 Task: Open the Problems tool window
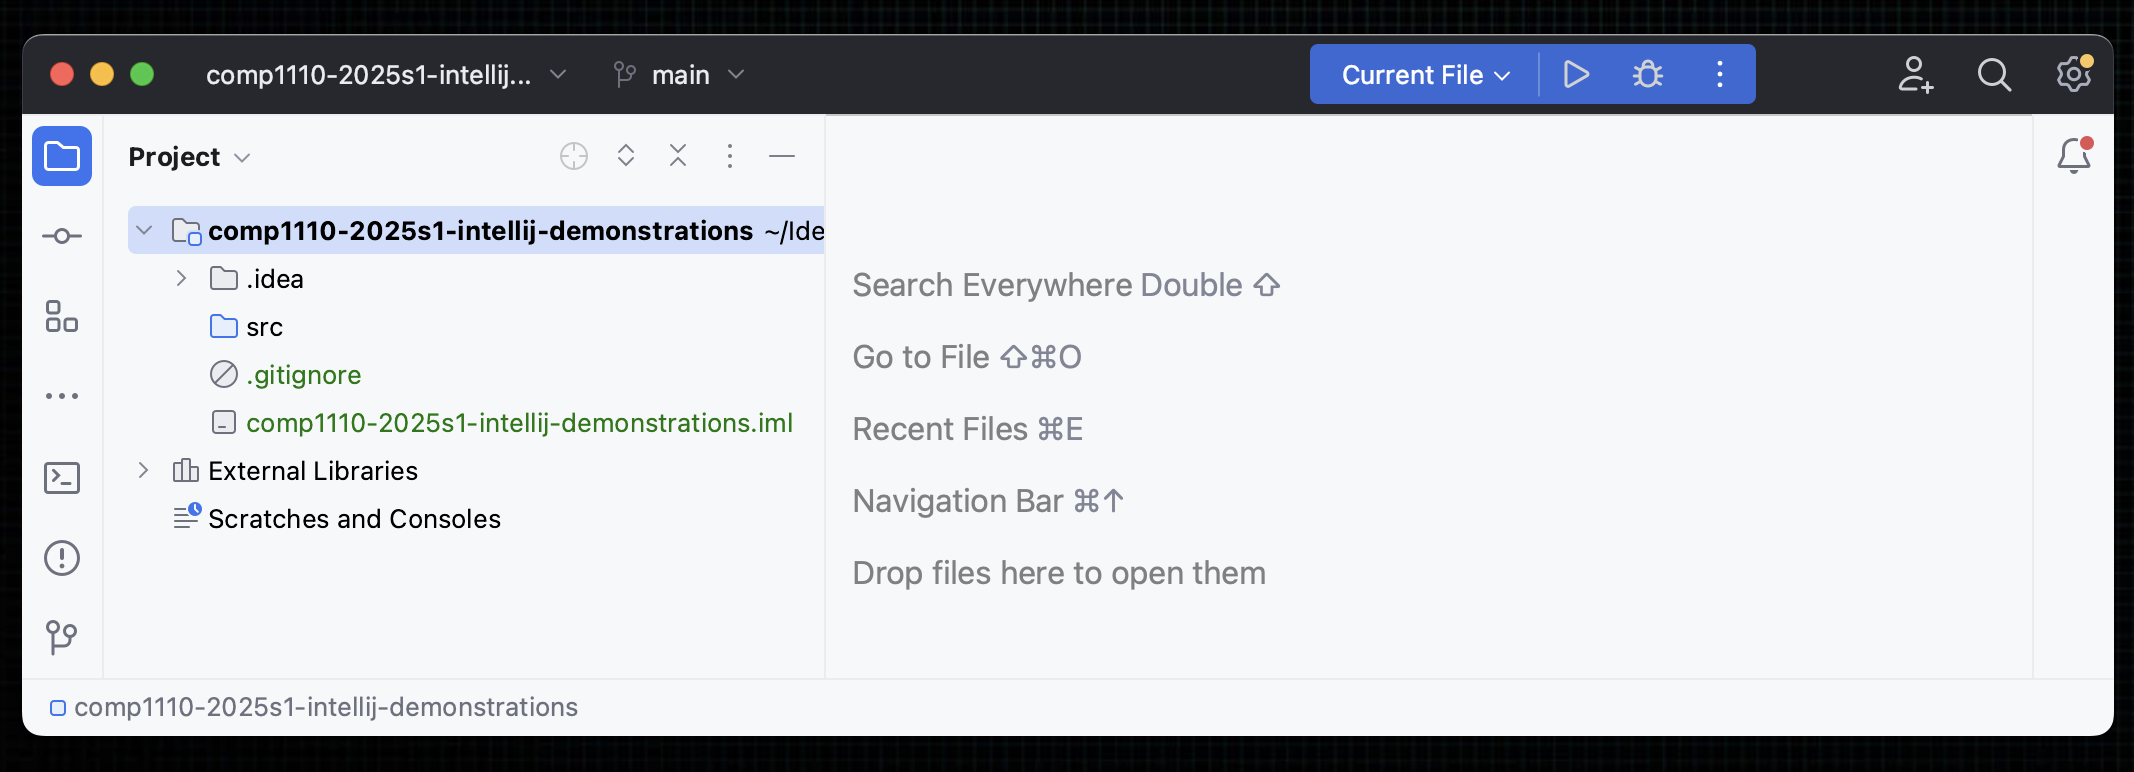coord(62,558)
